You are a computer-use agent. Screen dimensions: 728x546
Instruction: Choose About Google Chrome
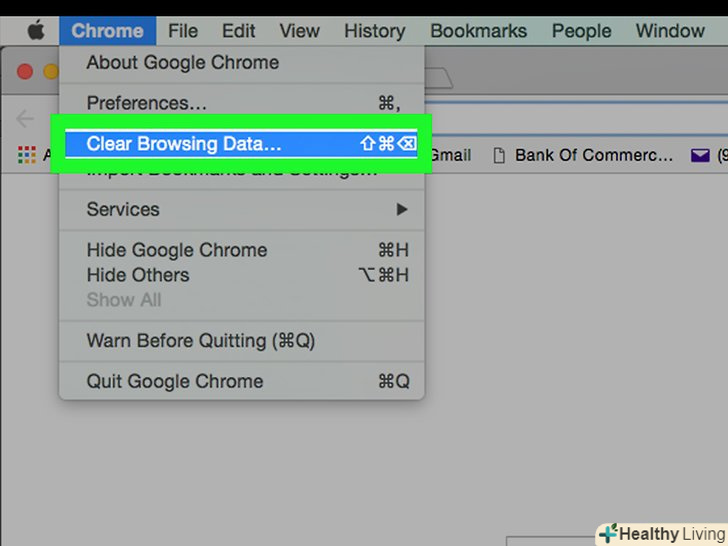[182, 63]
